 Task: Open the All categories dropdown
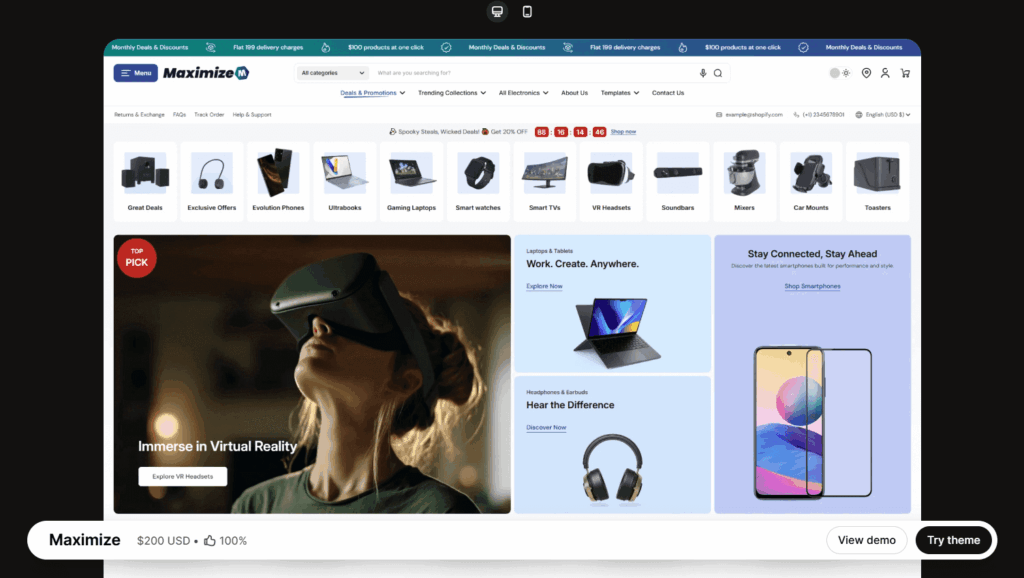pyautogui.click(x=333, y=73)
